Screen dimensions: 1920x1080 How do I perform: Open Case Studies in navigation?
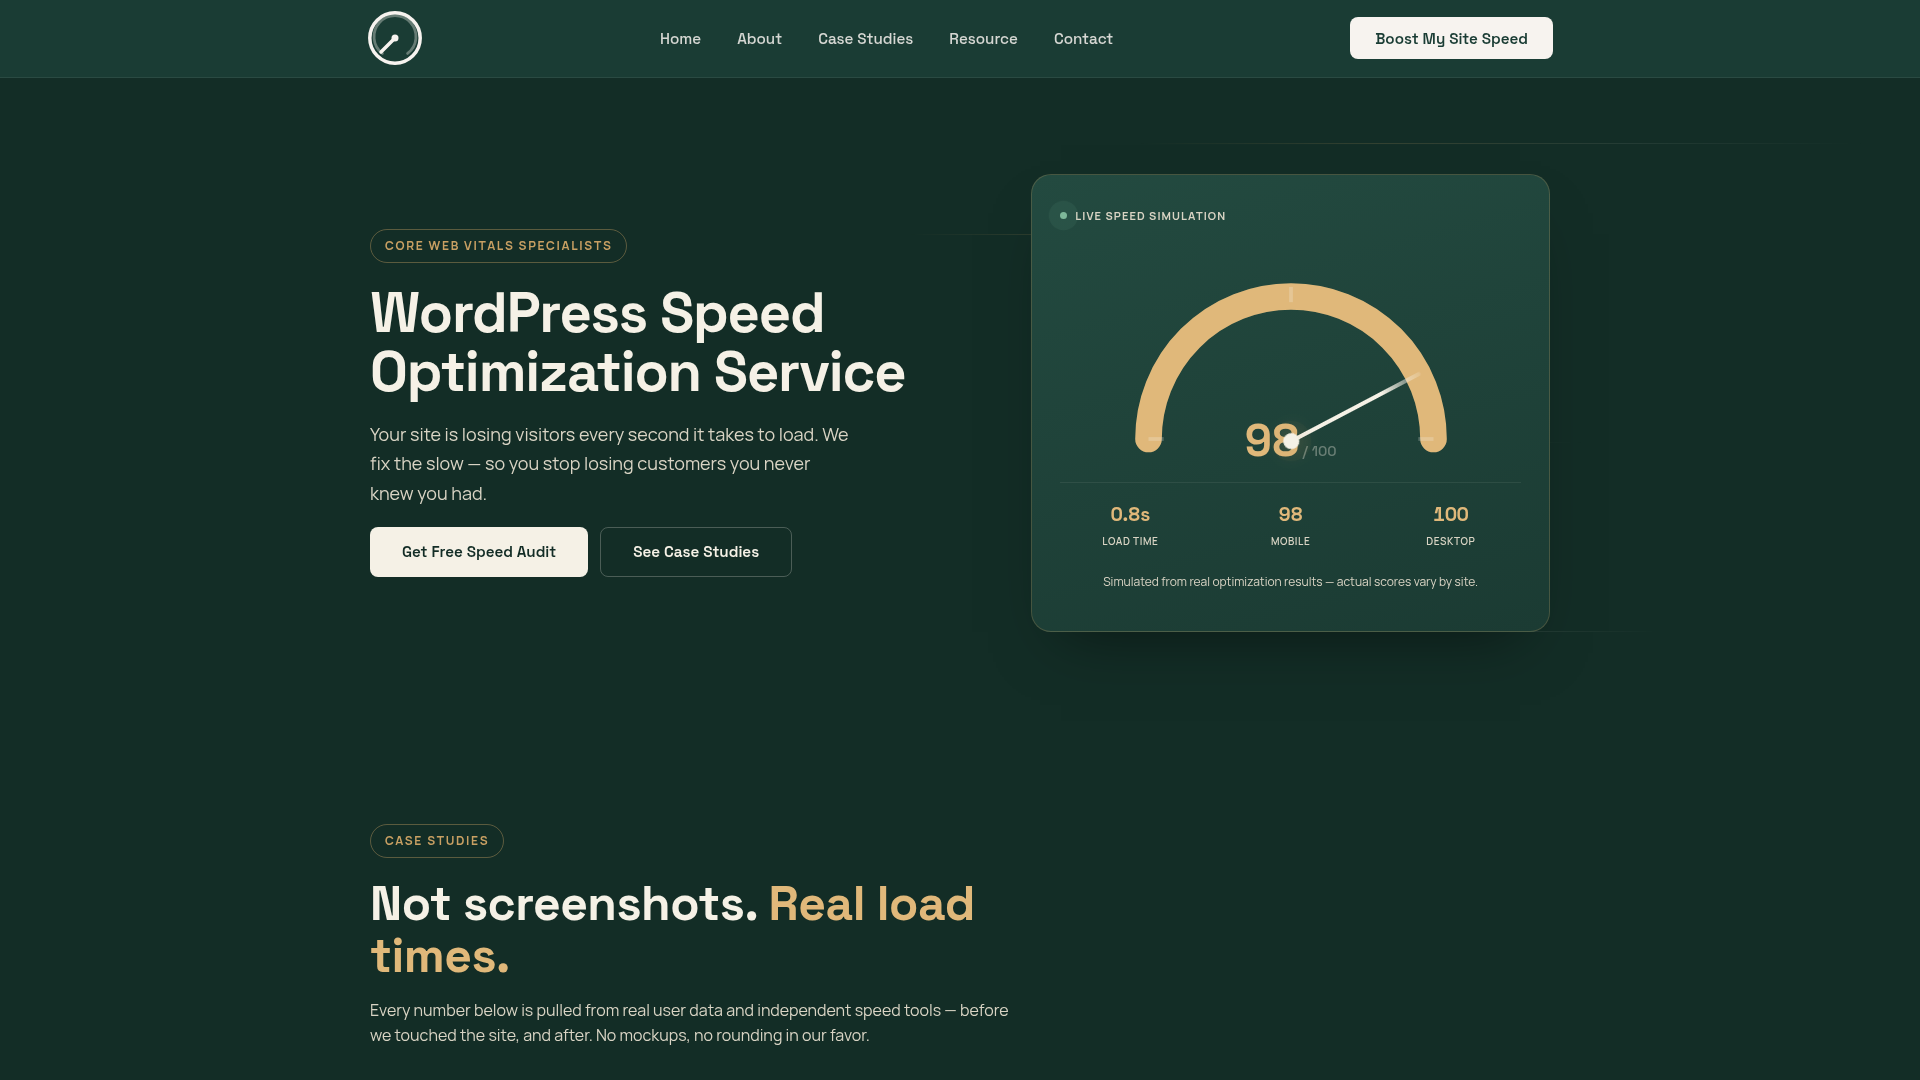click(x=865, y=39)
